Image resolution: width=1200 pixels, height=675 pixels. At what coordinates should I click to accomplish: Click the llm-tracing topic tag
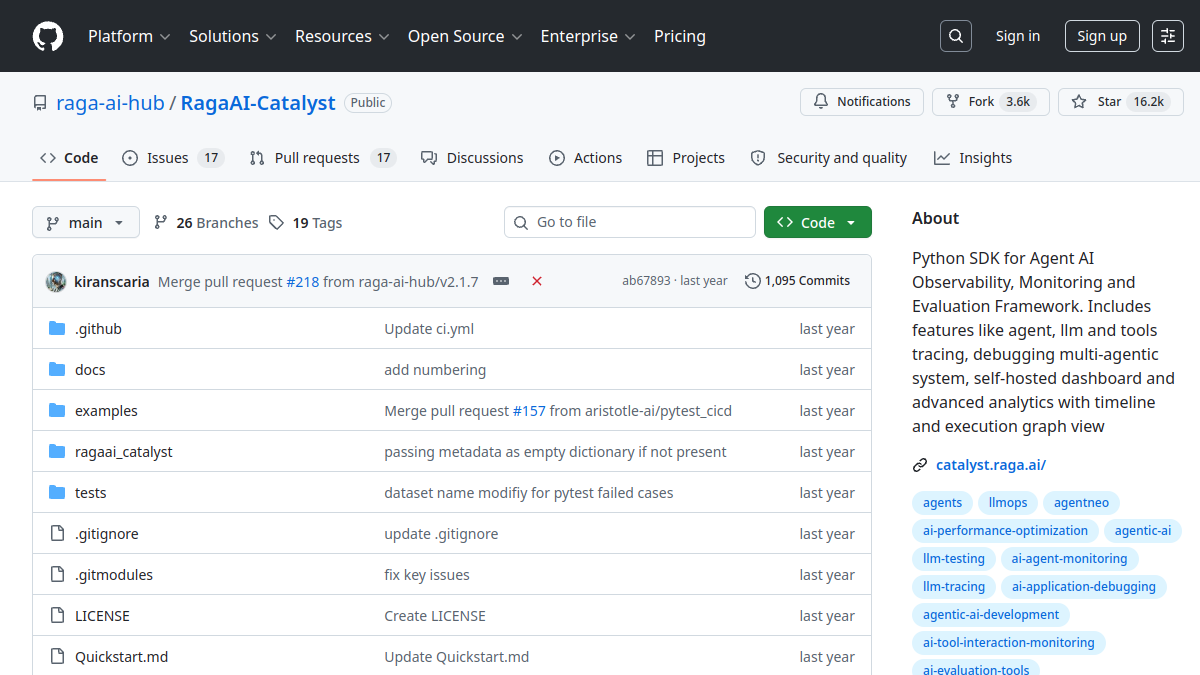tap(954, 587)
